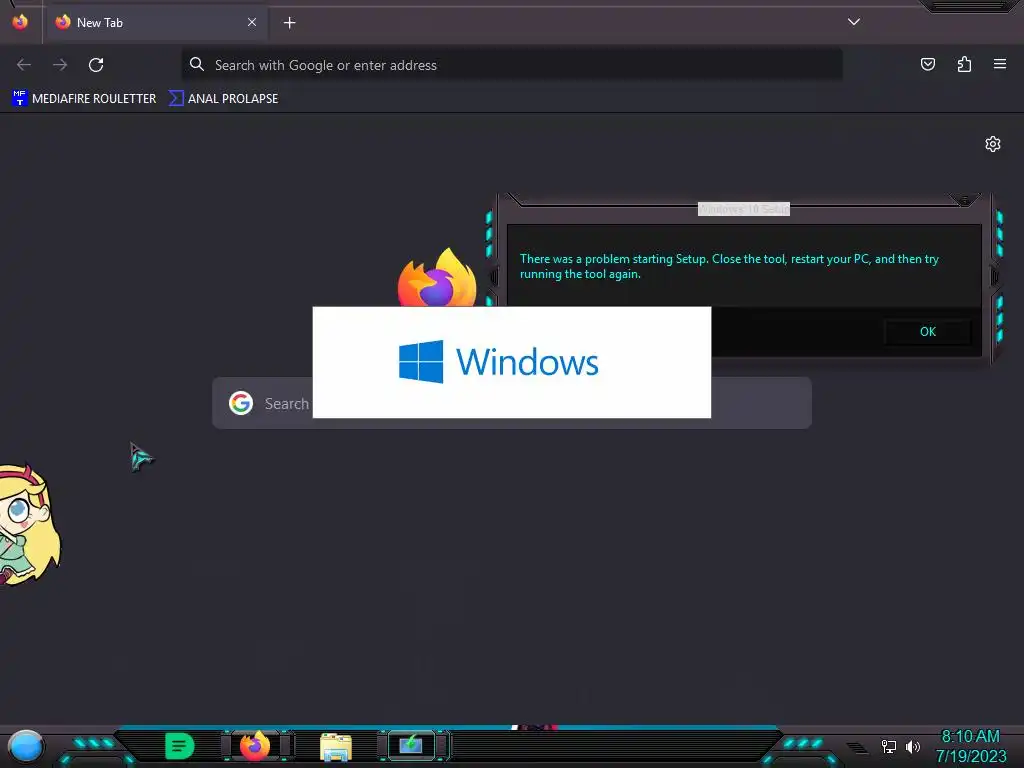Viewport: 1024px width, 768px height.
Task: Open the green notes app in taskbar
Action: (179, 746)
